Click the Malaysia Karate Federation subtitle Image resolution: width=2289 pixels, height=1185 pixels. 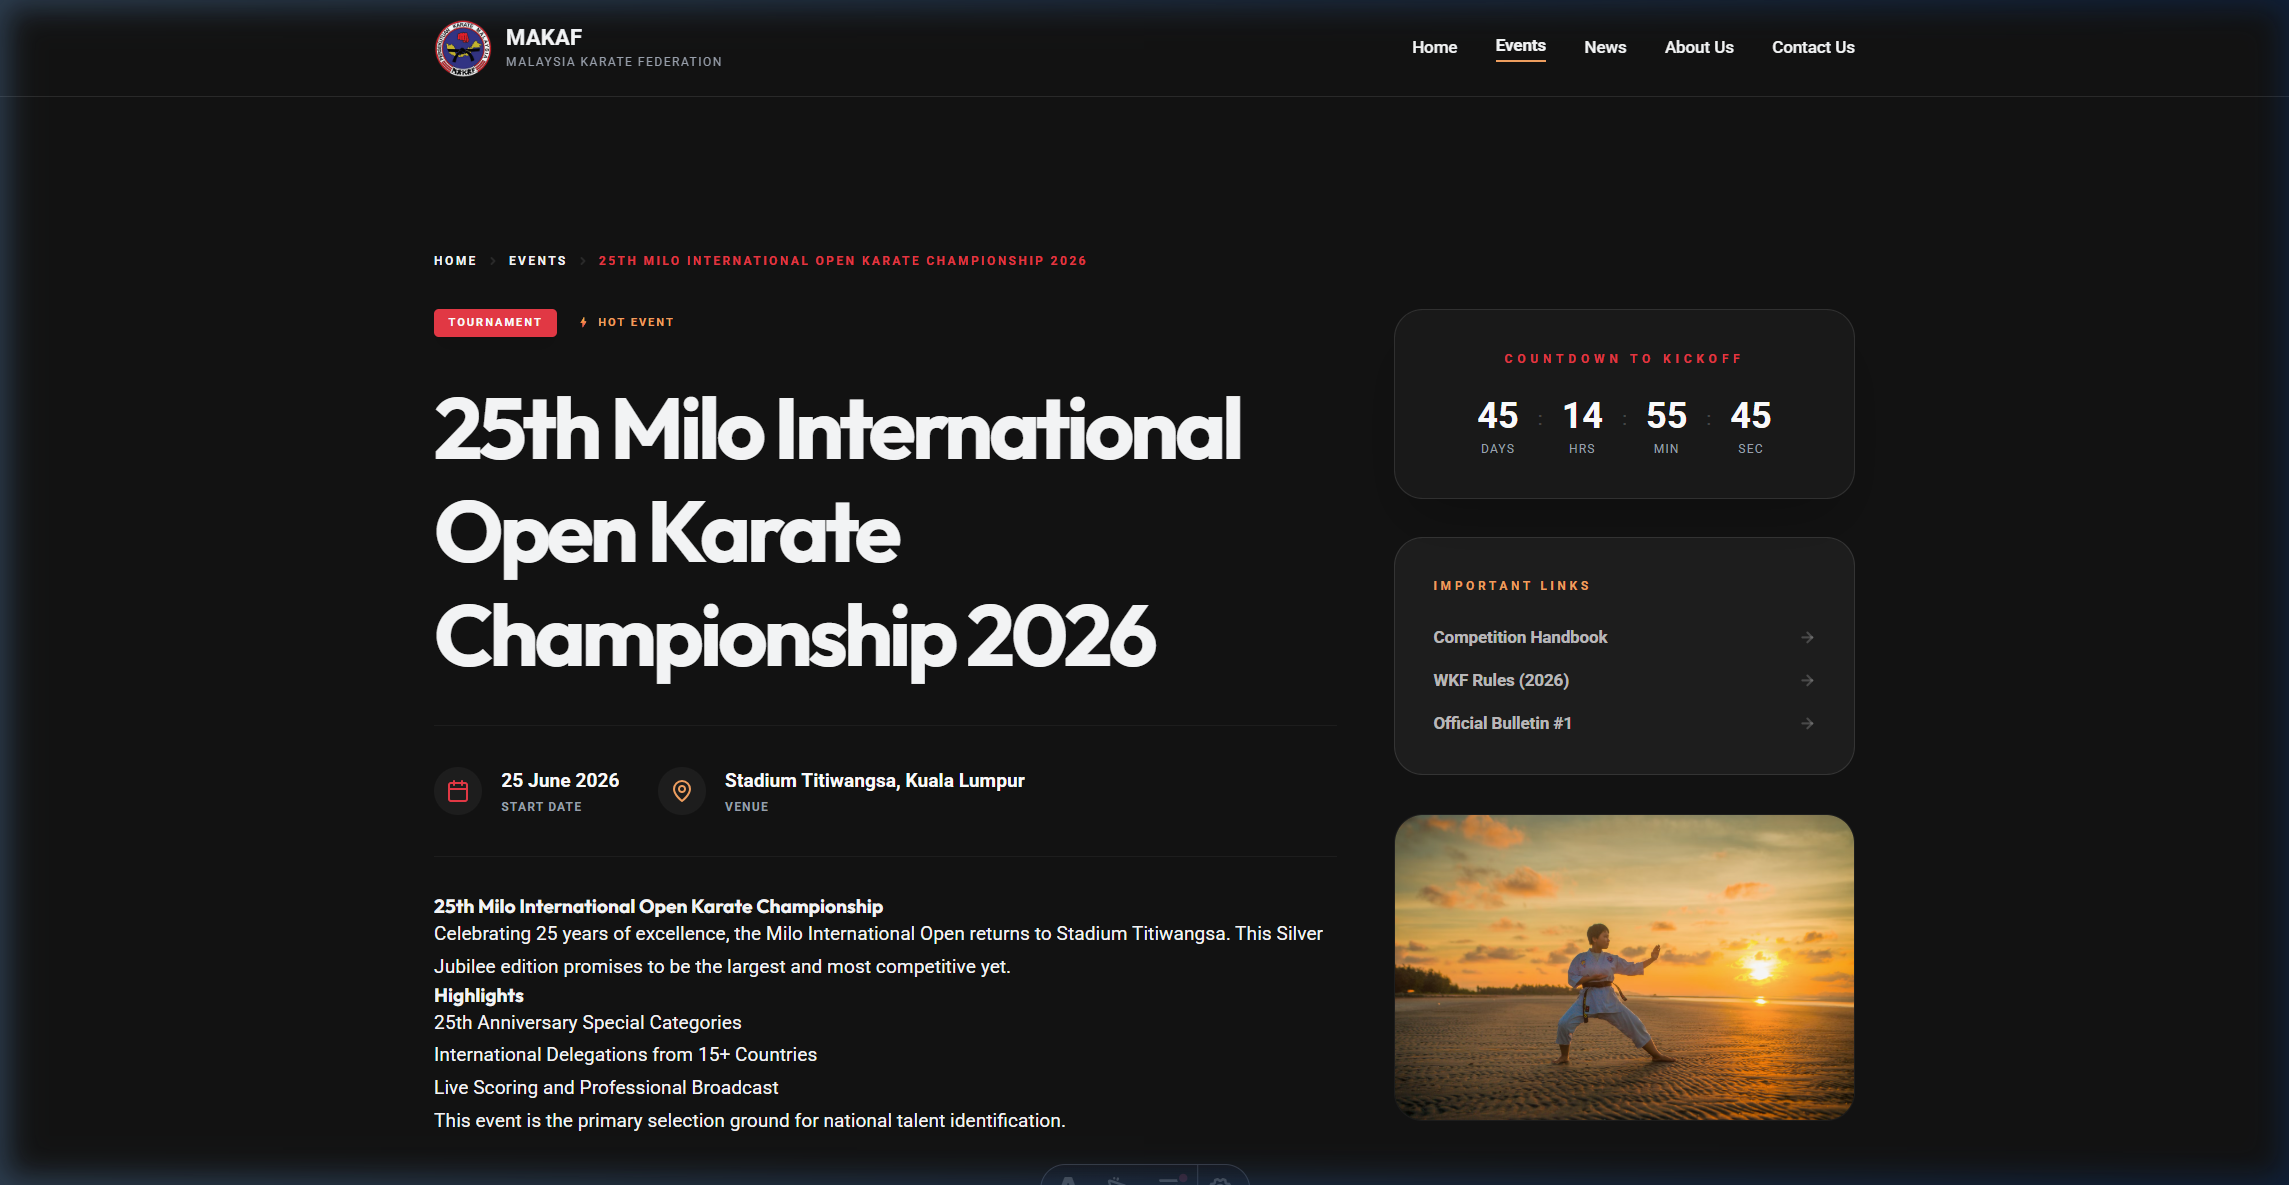(x=614, y=62)
